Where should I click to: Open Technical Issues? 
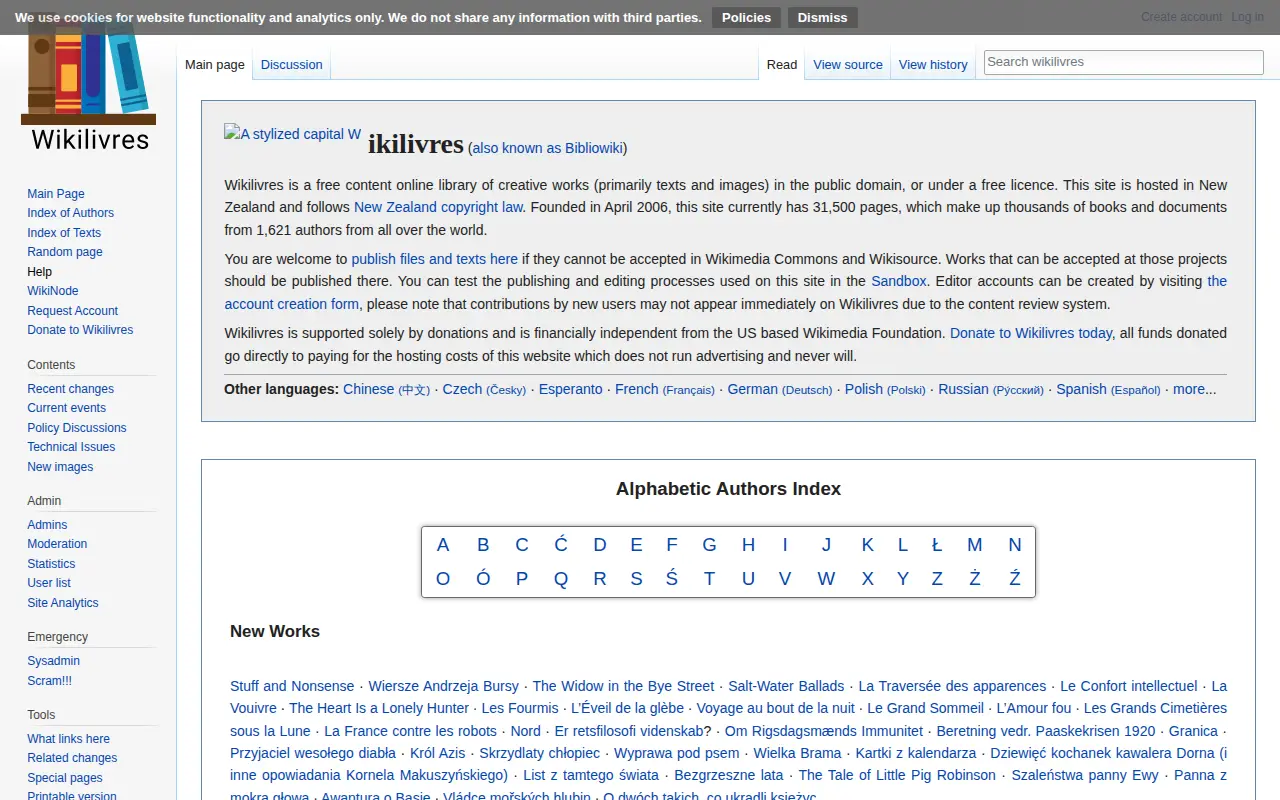71,447
